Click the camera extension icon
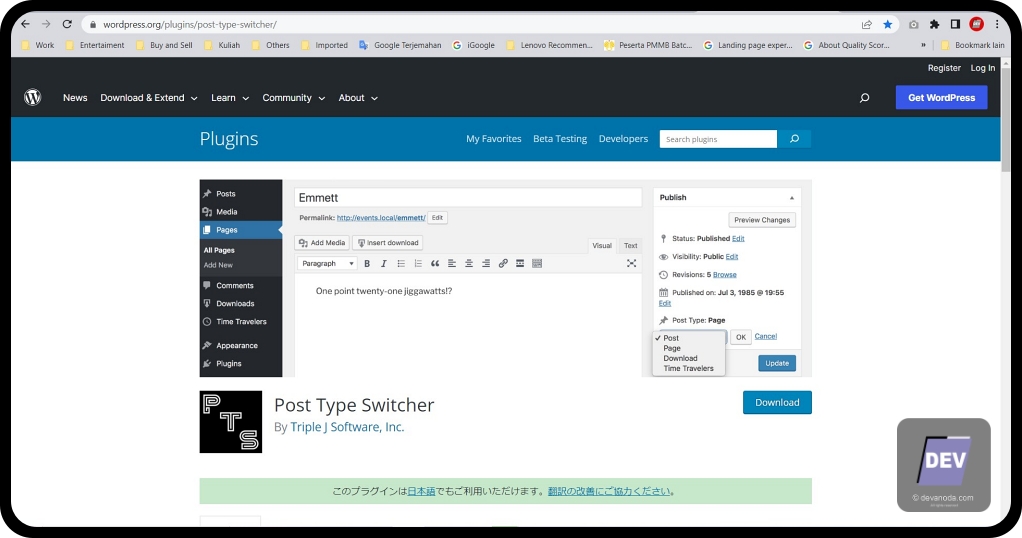 tap(913, 24)
